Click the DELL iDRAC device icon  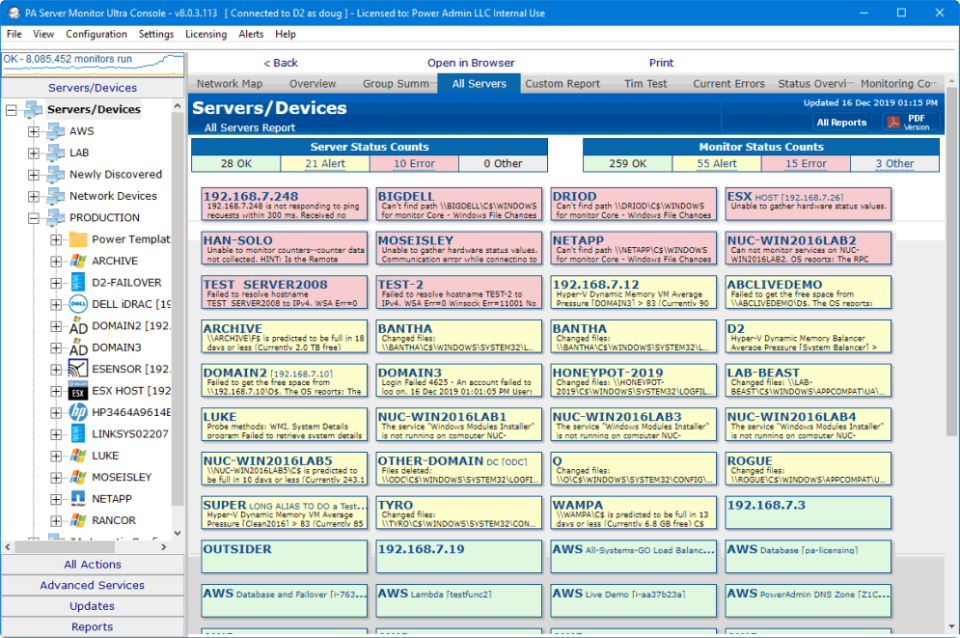tap(78, 303)
